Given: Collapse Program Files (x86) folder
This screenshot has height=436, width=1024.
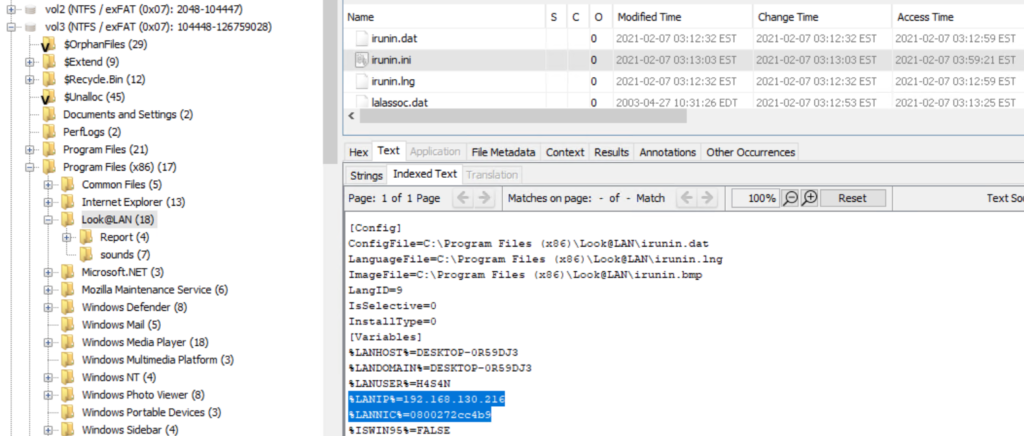Looking at the screenshot, I should (x=29, y=167).
